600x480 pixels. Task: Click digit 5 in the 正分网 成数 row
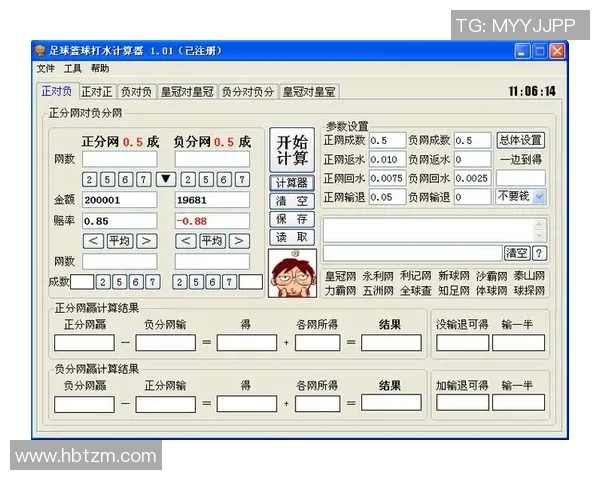pos(119,282)
